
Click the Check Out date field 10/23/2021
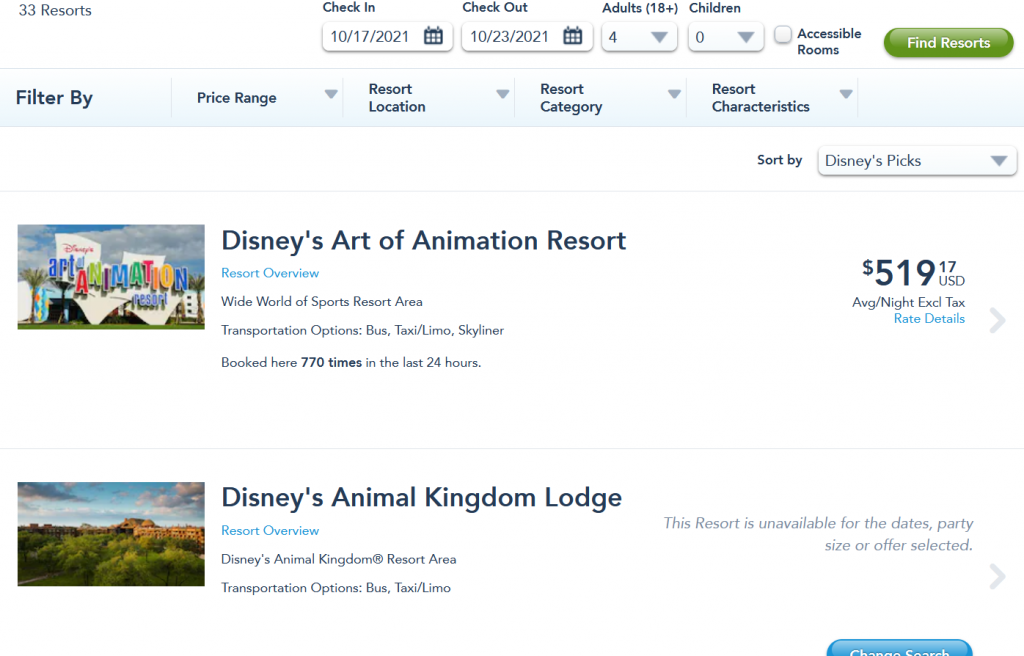pos(527,37)
